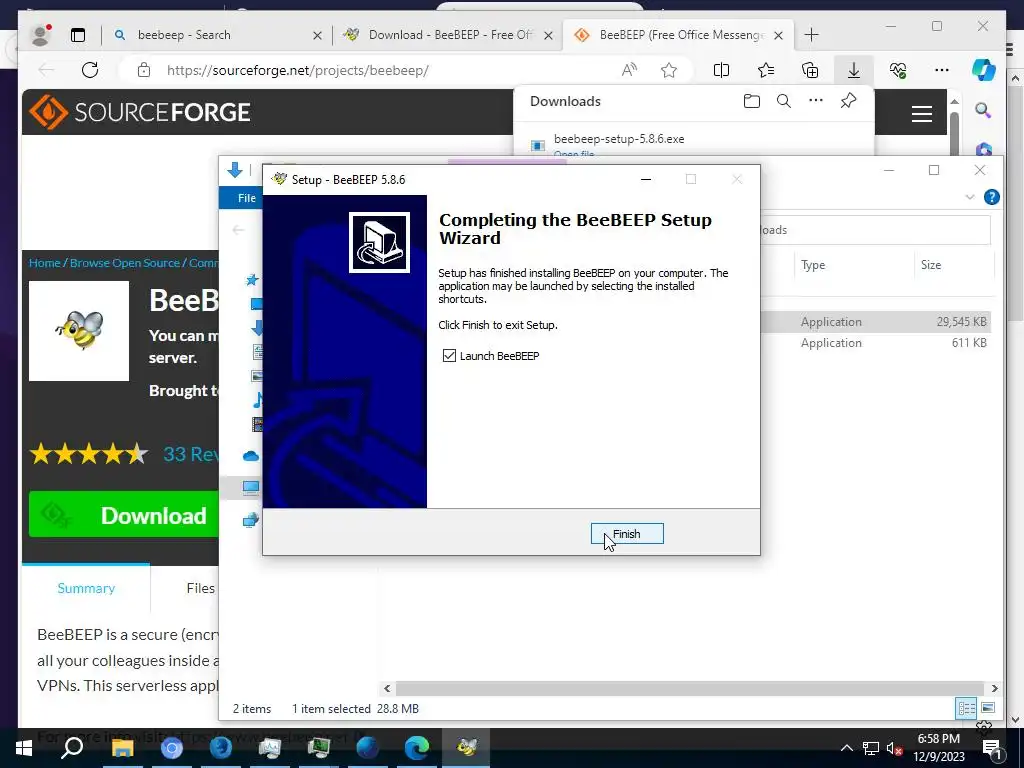Open Collections in the Edge toolbar
Image resolution: width=1024 pixels, height=768 pixels.
coord(810,71)
